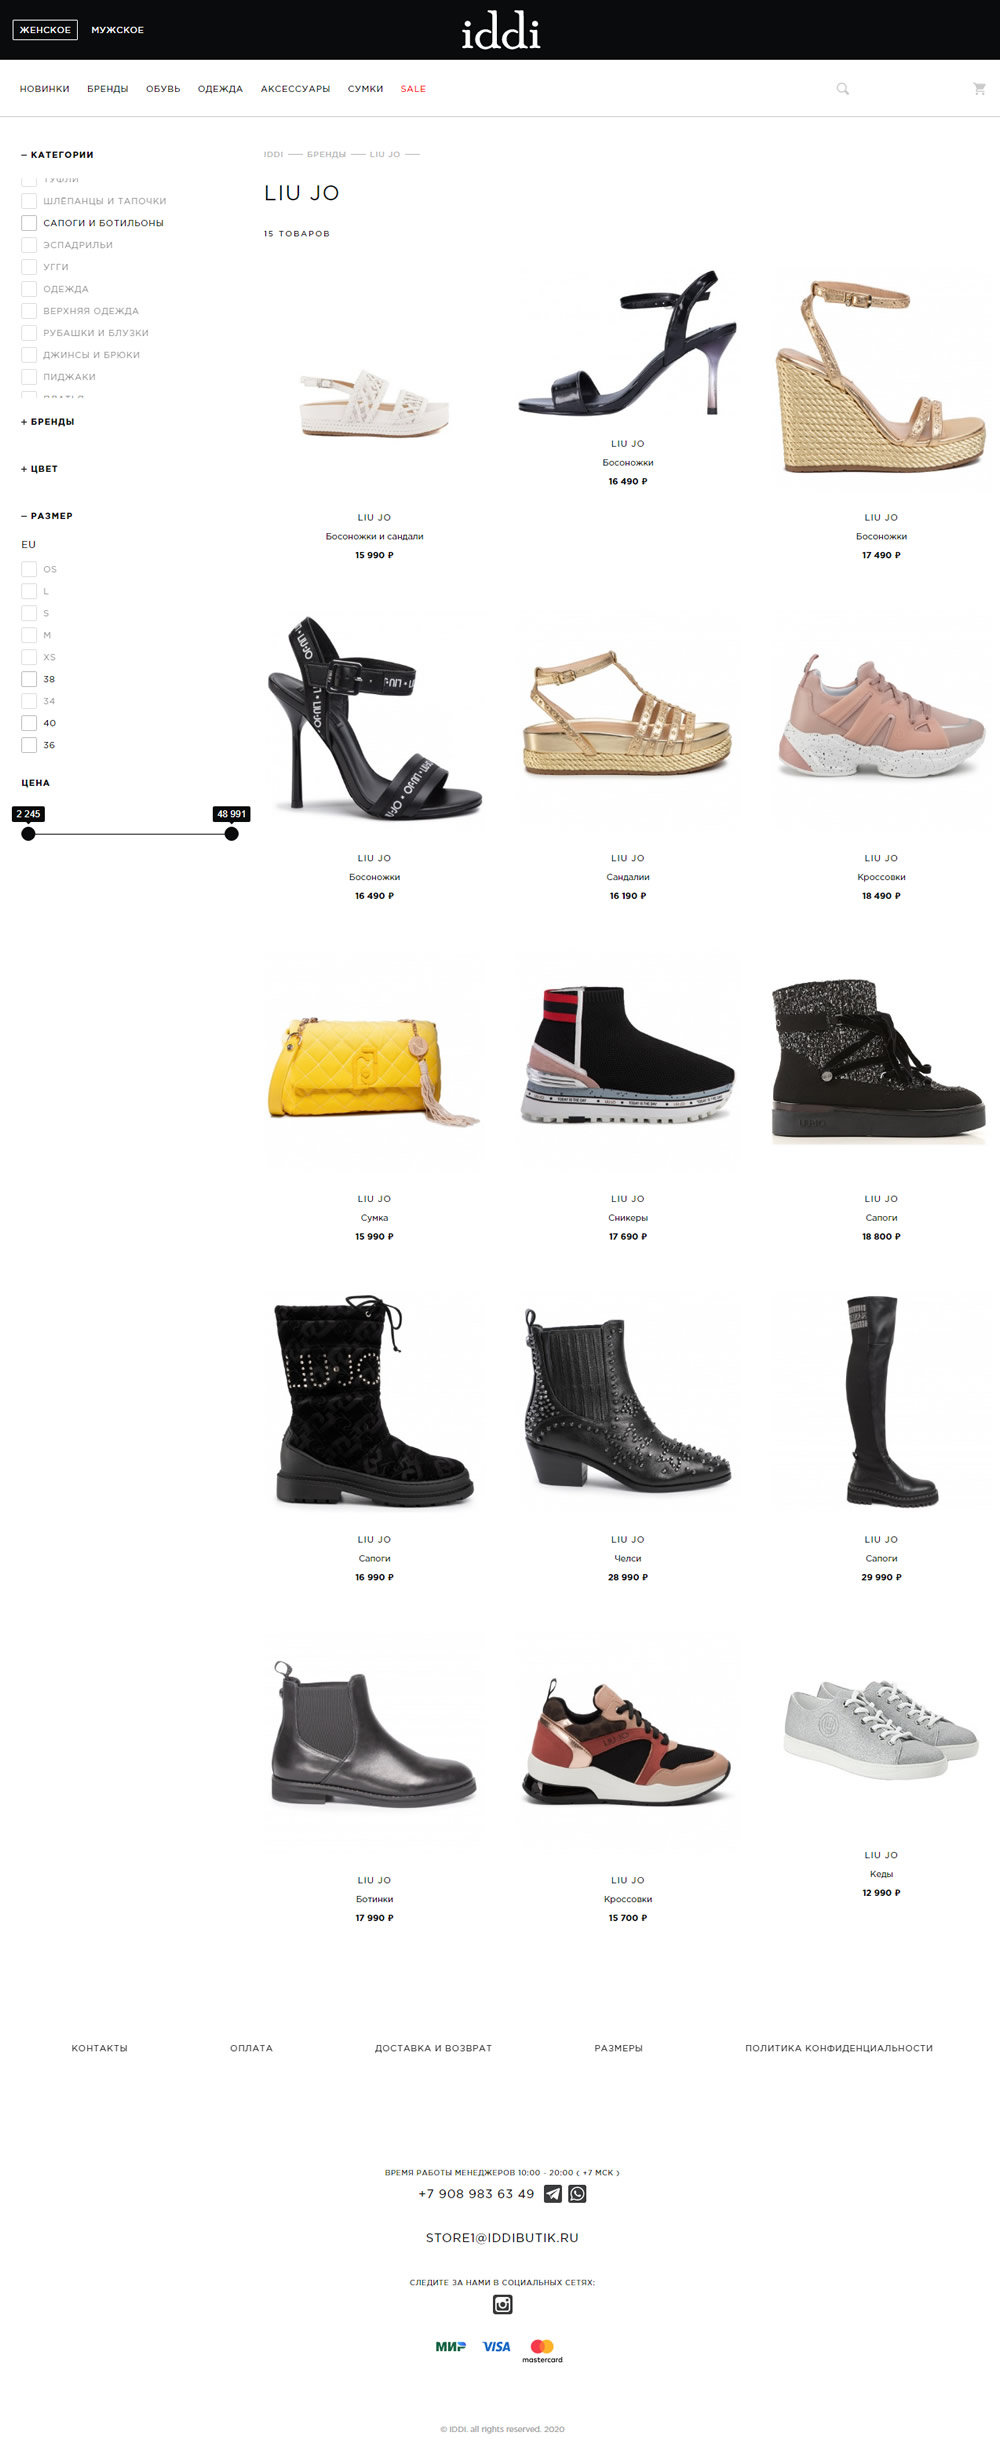Click the Visa payment logo

pos(497,2347)
